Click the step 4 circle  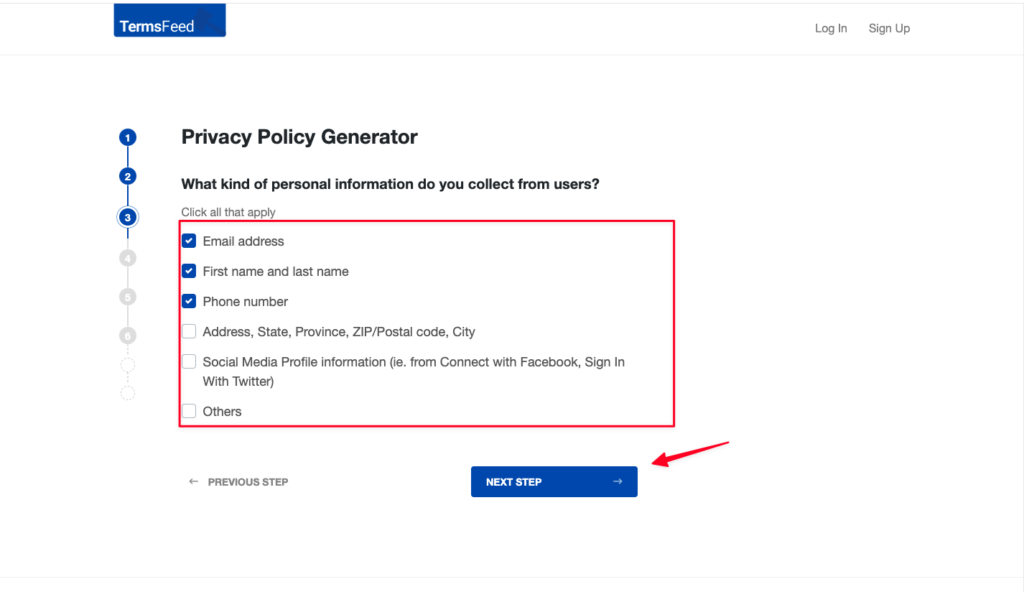[128, 258]
